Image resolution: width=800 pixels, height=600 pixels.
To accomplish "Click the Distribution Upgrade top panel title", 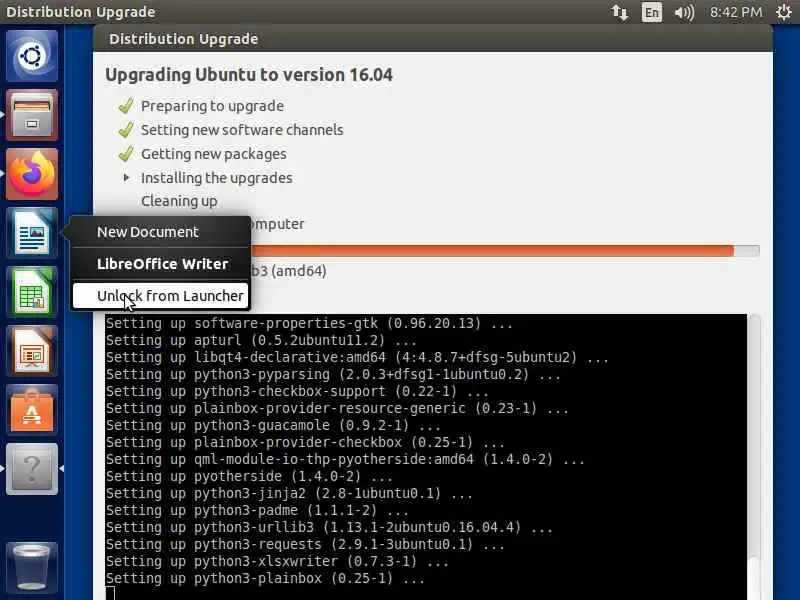I will (x=81, y=12).
